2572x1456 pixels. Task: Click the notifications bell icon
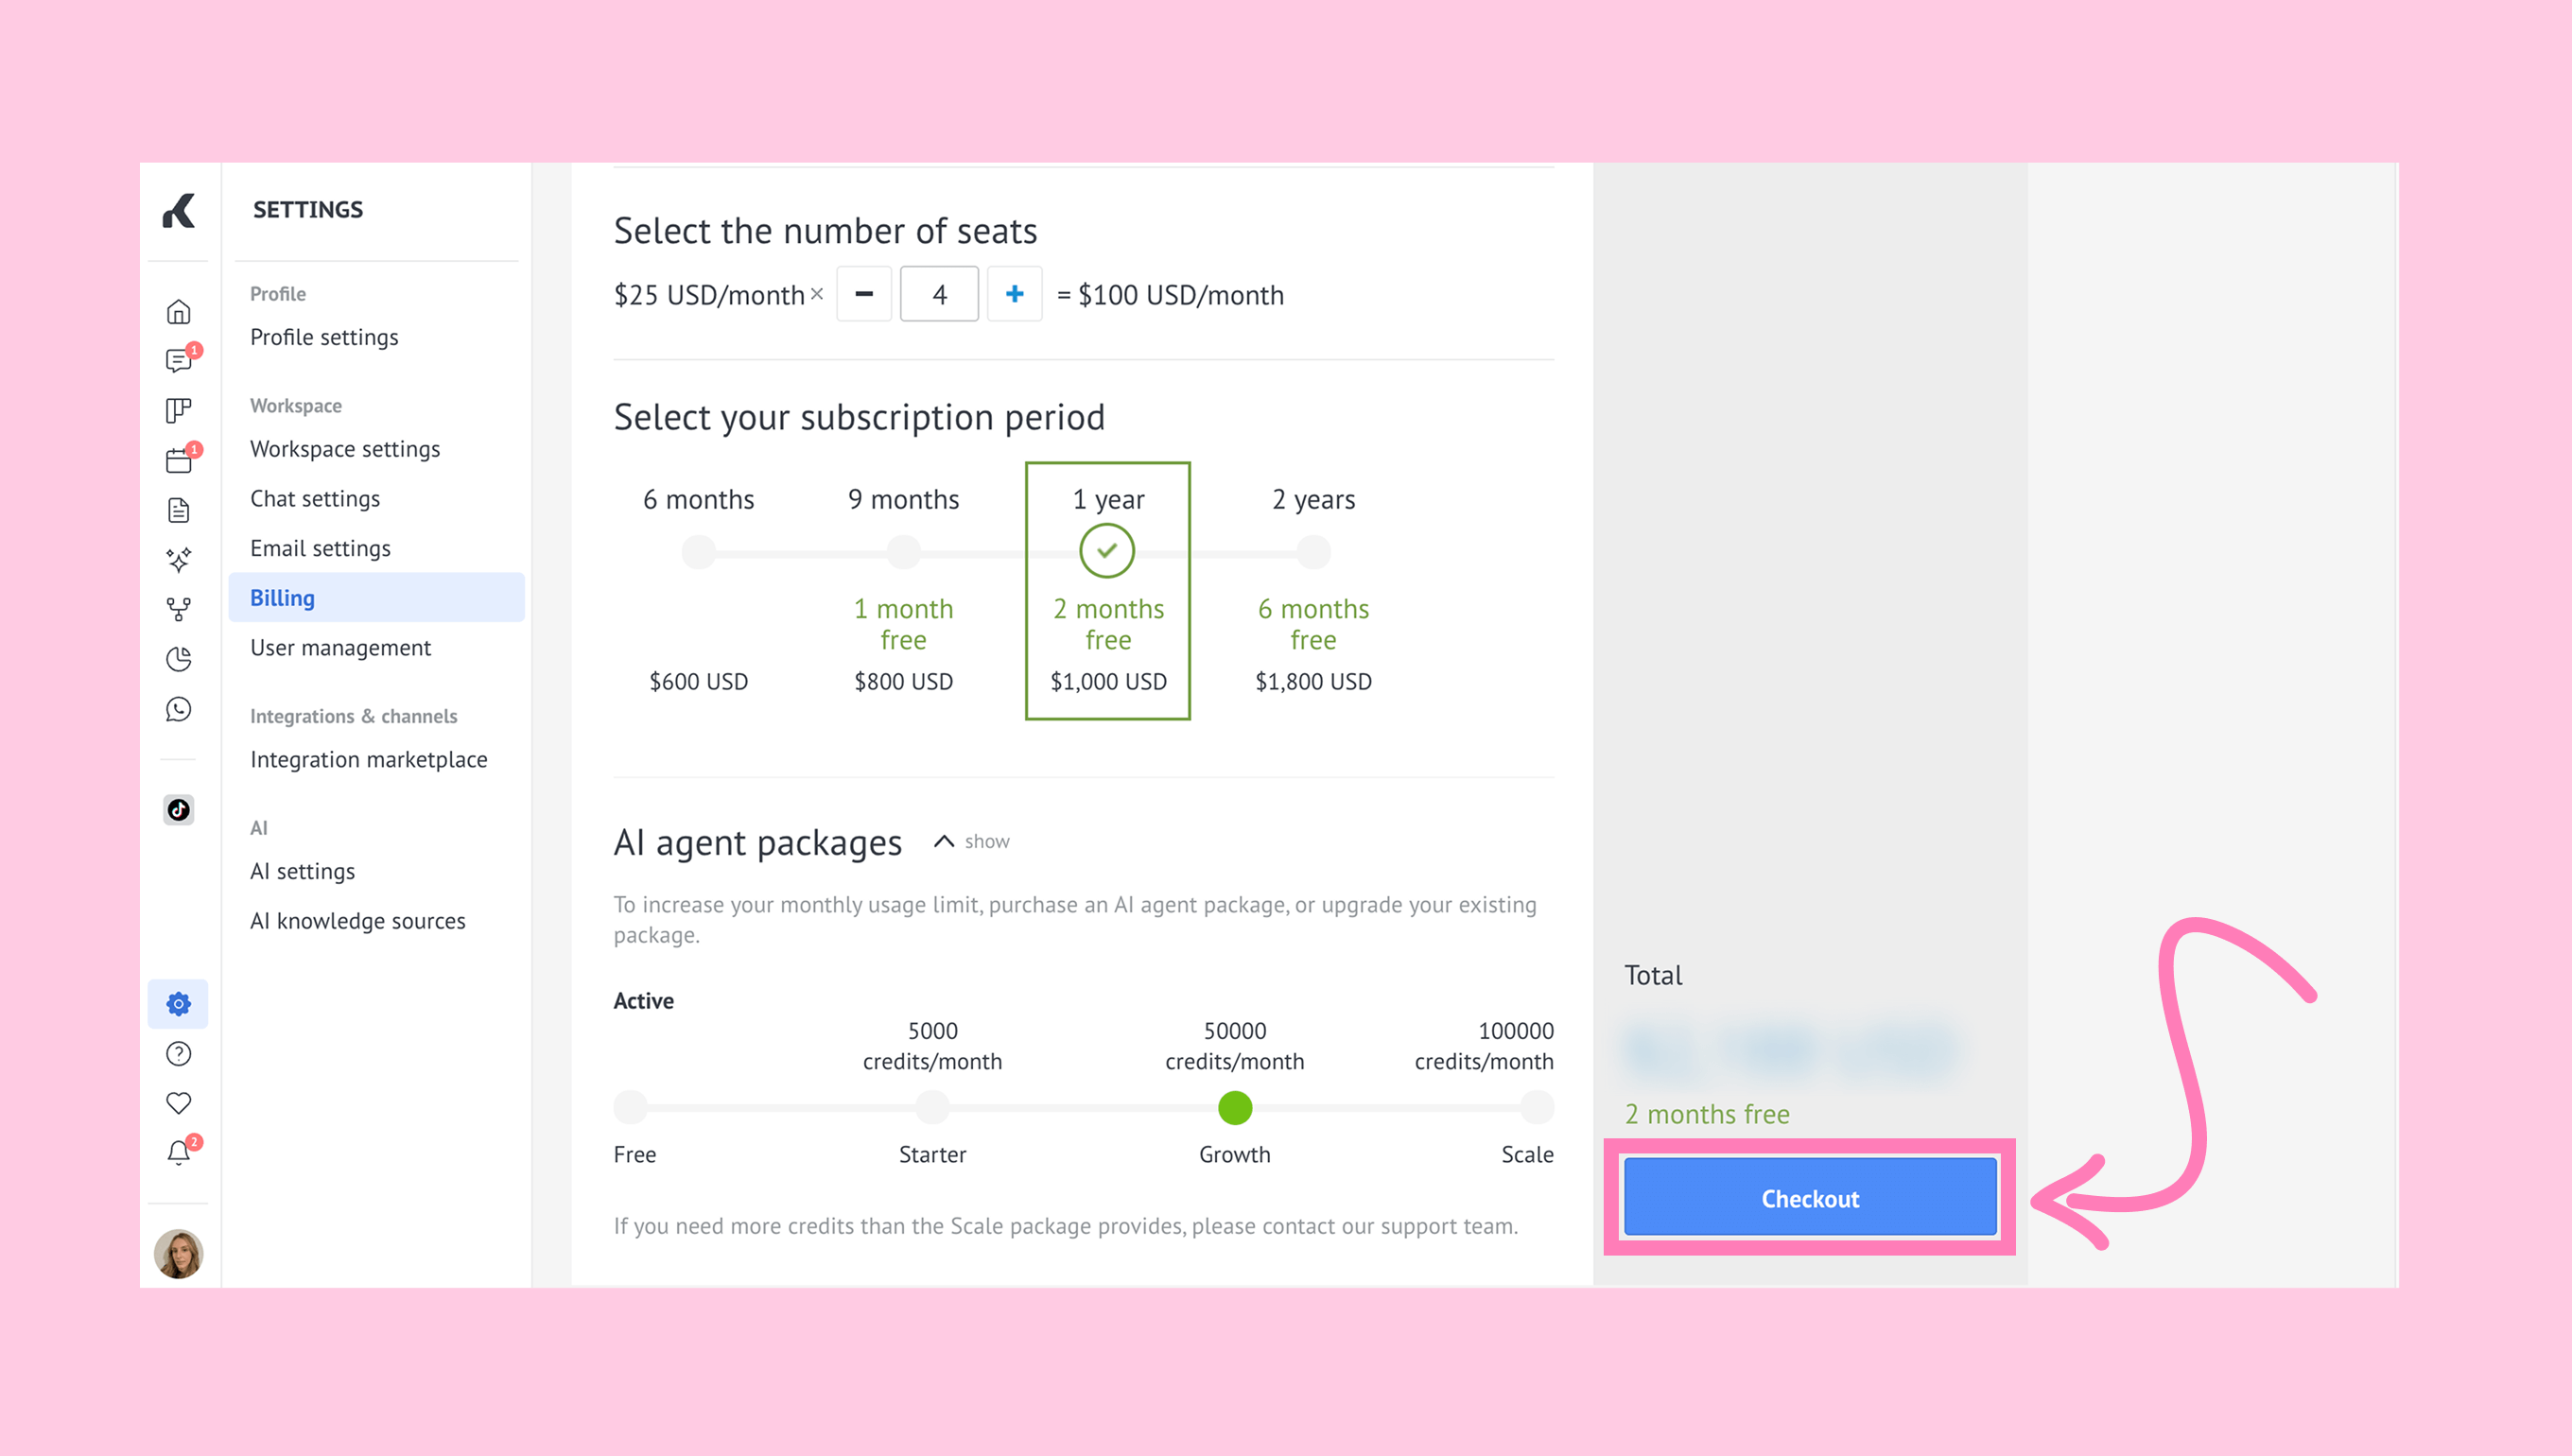(178, 1152)
